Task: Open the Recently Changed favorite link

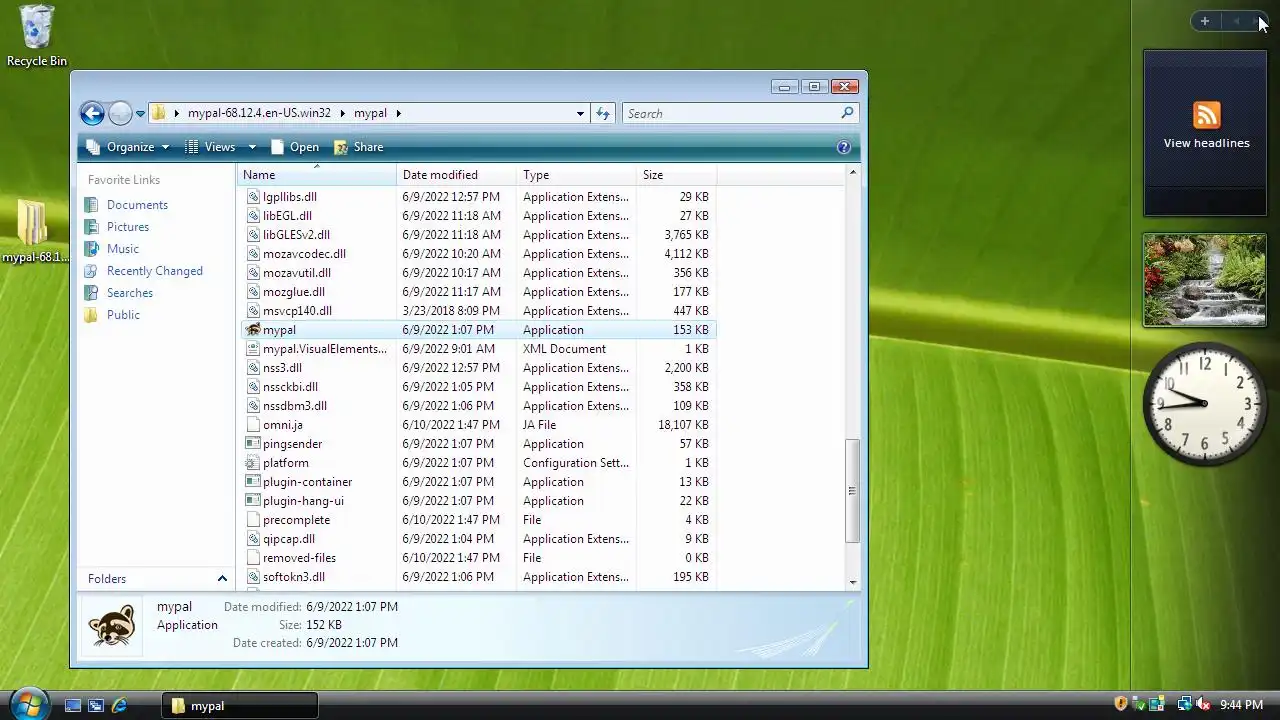Action: coord(154,271)
